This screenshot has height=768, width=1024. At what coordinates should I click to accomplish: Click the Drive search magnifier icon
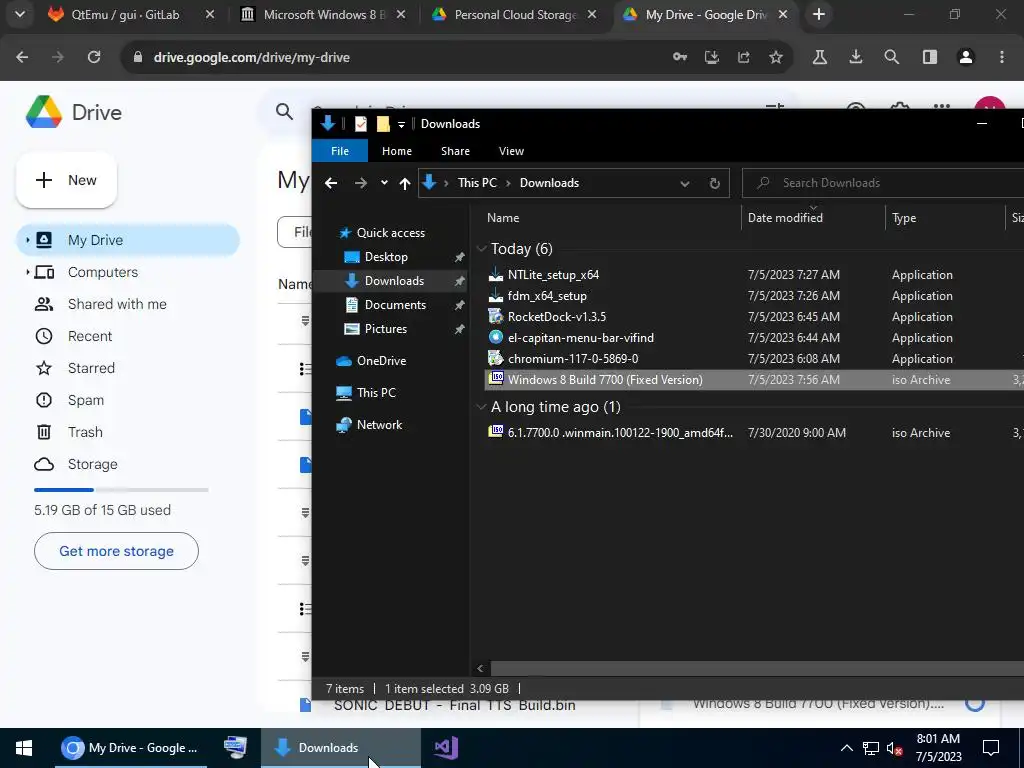[284, 112]
